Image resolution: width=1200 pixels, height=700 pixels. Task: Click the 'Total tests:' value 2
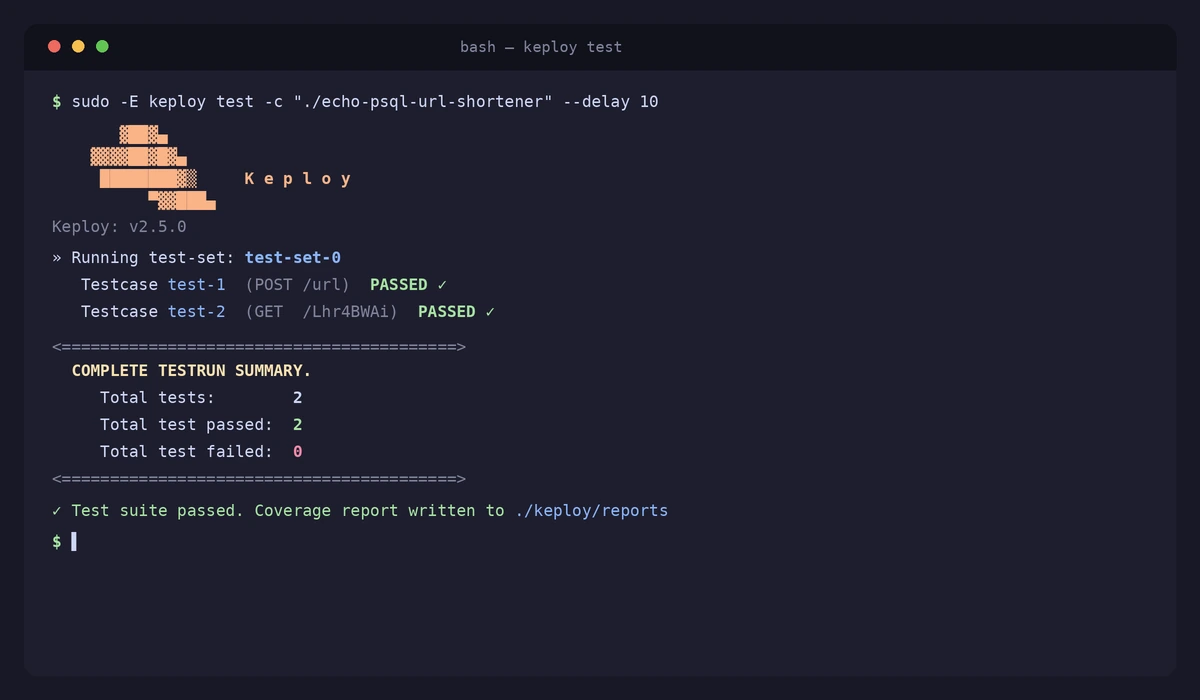(x=298, y=398)
